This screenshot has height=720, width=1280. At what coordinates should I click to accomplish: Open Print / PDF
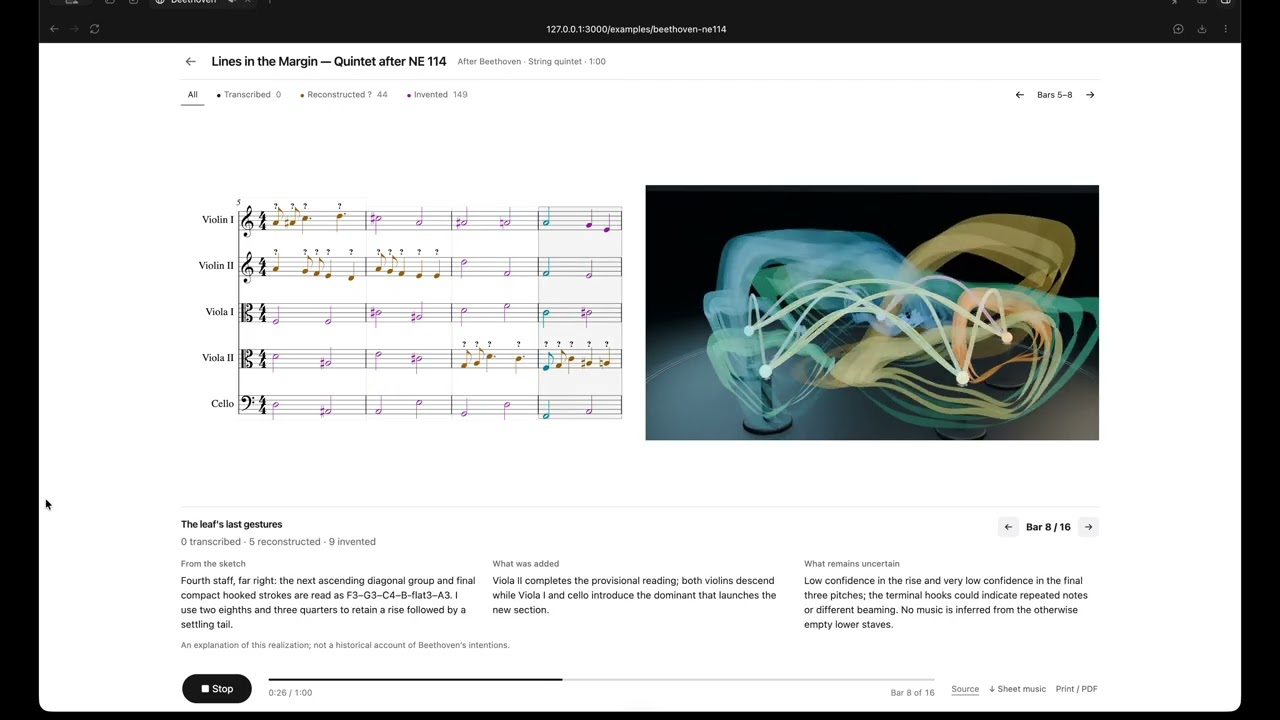click(x=1076, y=689)
